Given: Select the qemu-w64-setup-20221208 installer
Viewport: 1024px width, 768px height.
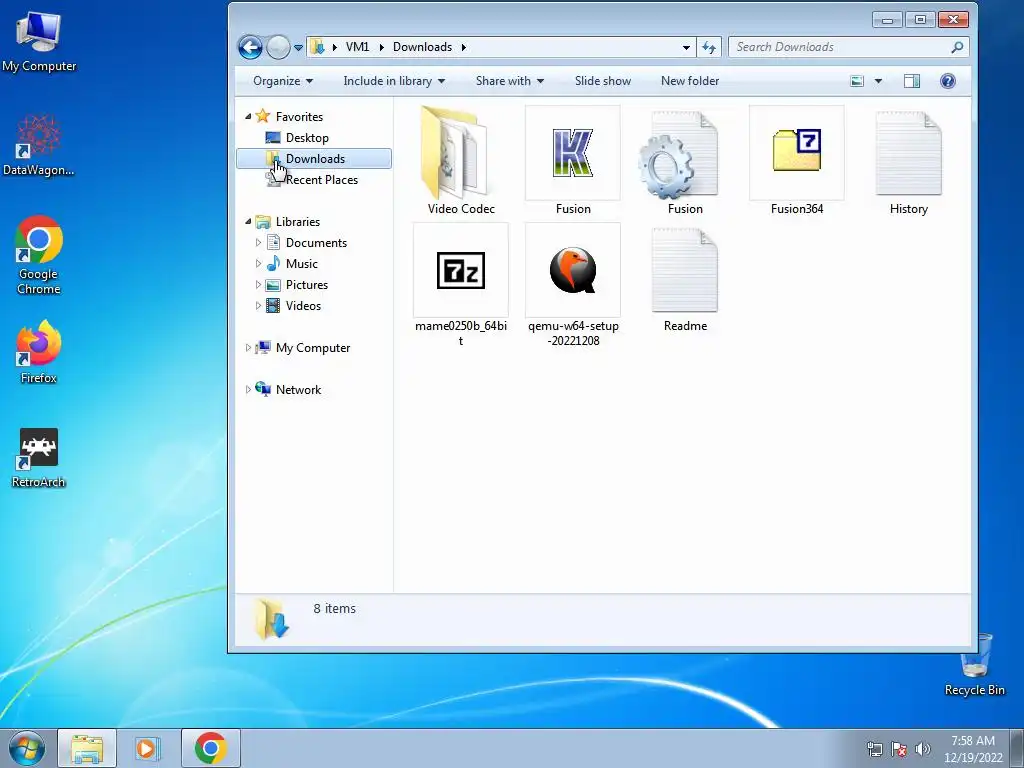Looking at the screenshot, I should [x=573, y=285].
